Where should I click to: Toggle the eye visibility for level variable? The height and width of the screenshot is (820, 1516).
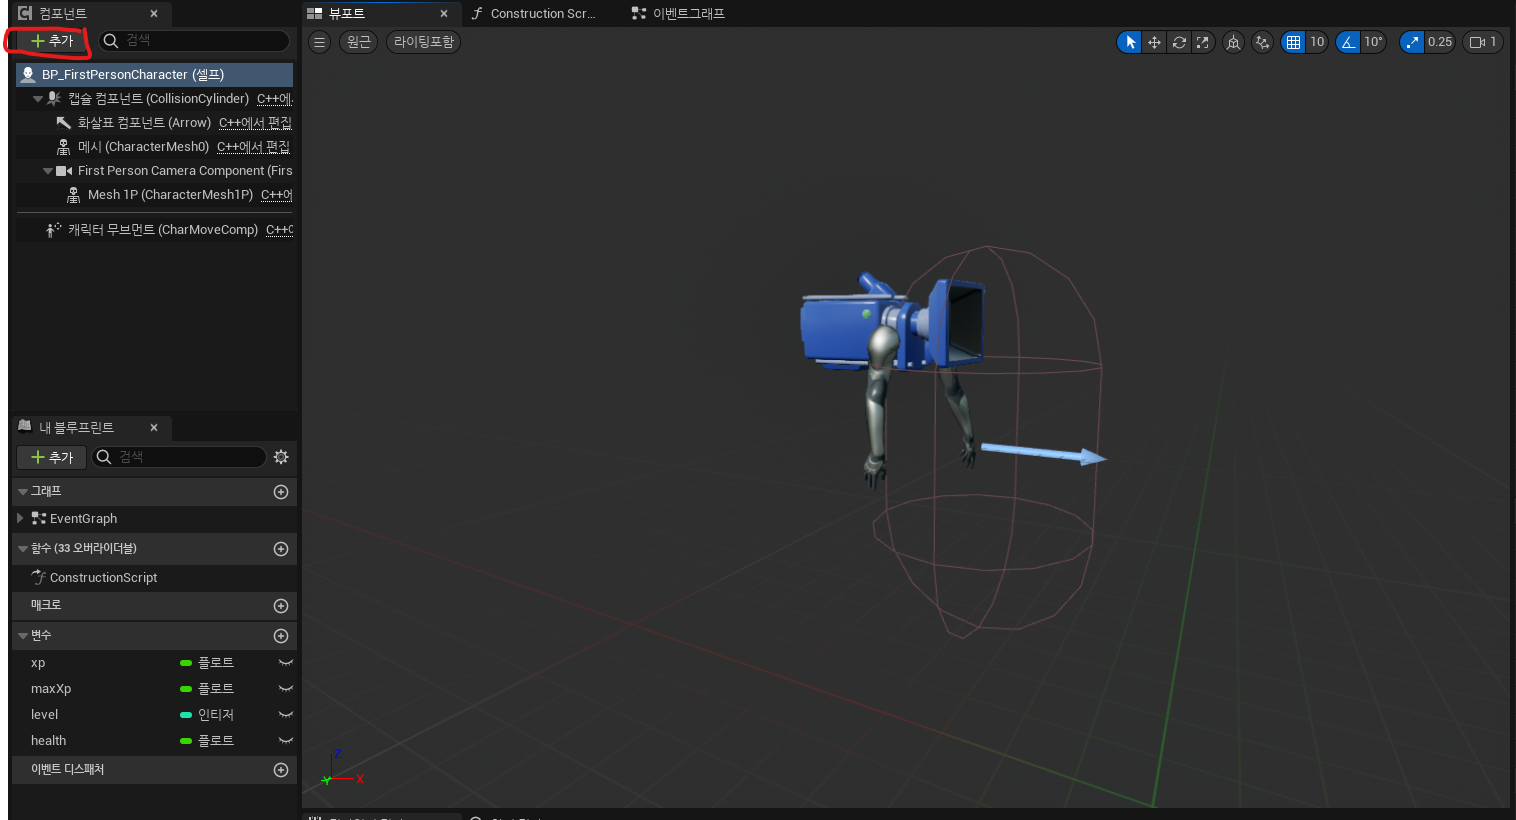pyautogui.click(x=285, y=715)
